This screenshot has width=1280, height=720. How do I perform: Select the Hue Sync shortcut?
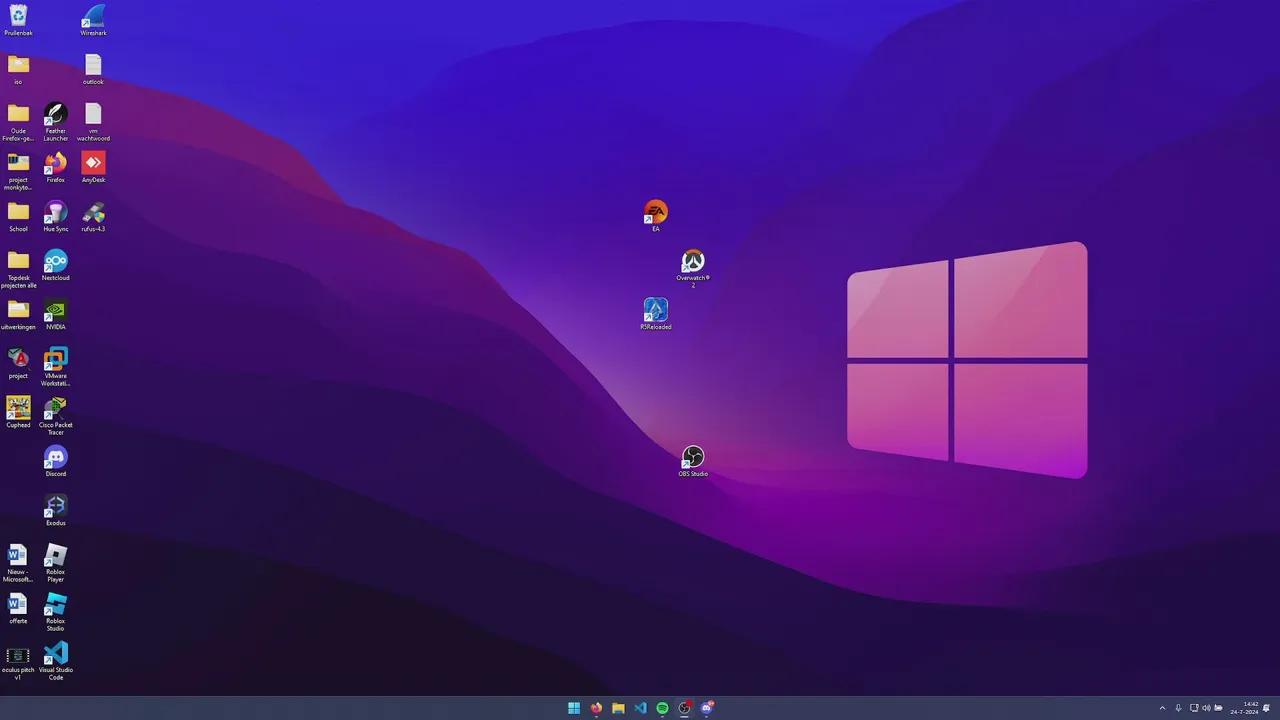click(56, 216)
